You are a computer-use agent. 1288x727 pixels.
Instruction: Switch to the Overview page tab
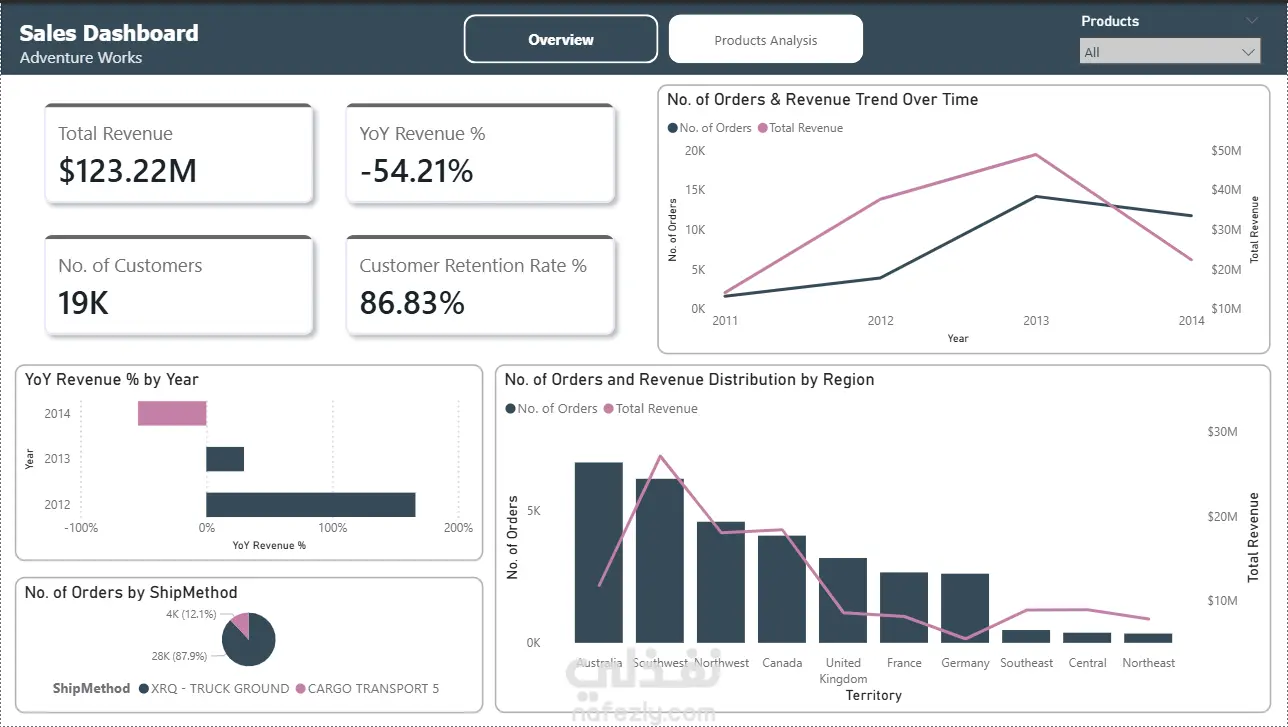point(560,40)
